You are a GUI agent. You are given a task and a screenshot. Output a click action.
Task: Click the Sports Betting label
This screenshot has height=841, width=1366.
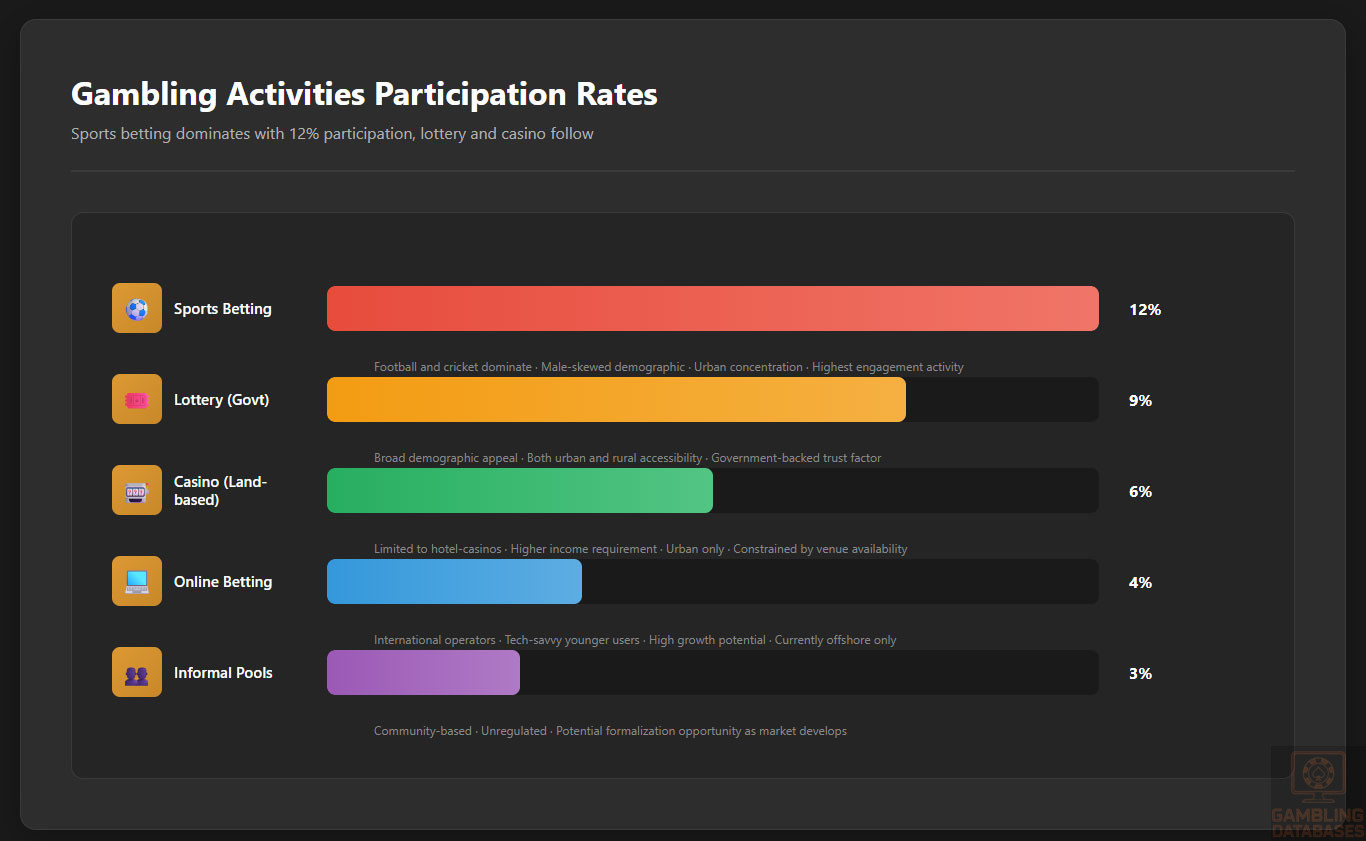tap(222, 309)
